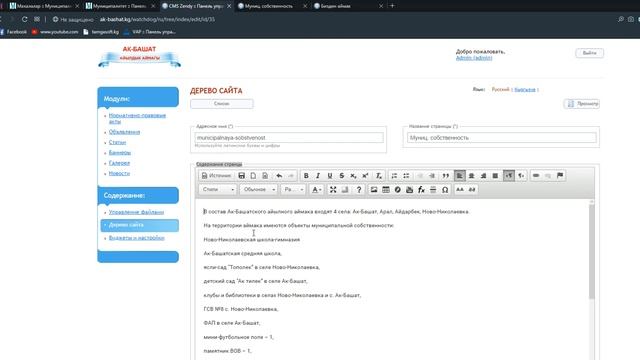Click the Insert Image icon
Viewport: 640px width, 360px height.
(x=374, y=190)
